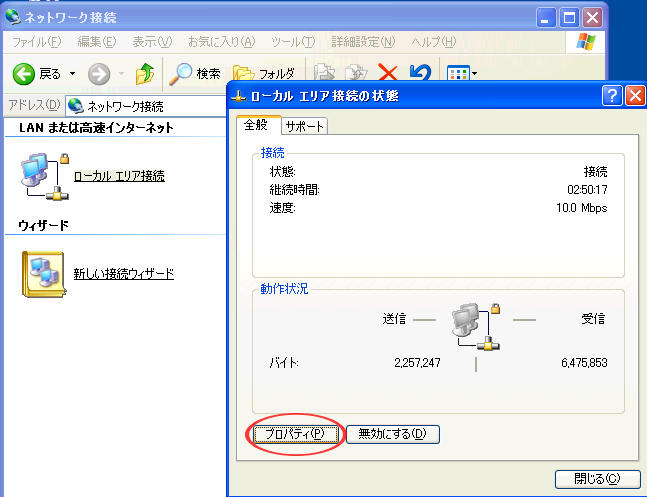Click the 新しい接続ウィザード link label
The width and height of the screenshot is (647, 497).
pos(124,274)
